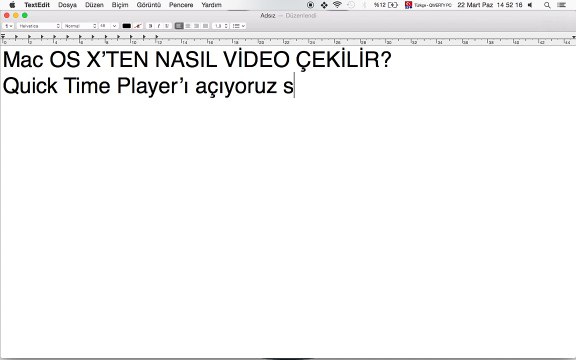Open the list bullets and numbering dropdown

tap(239, 26)
